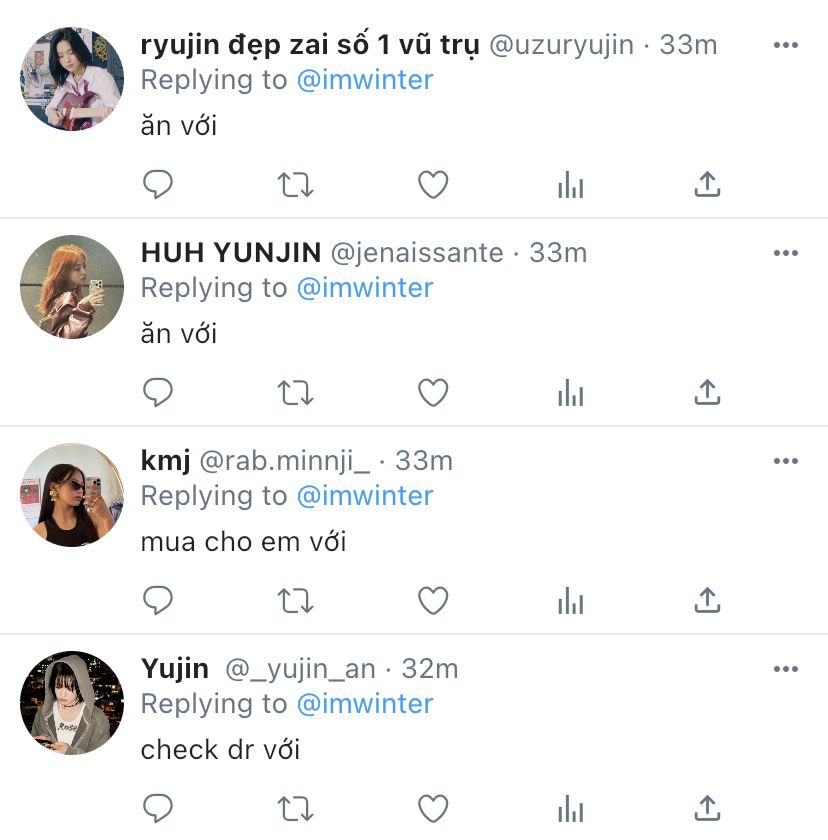
Task: Like kmj's reply 'mua cho em với'
Action: [x=433, y=600]
